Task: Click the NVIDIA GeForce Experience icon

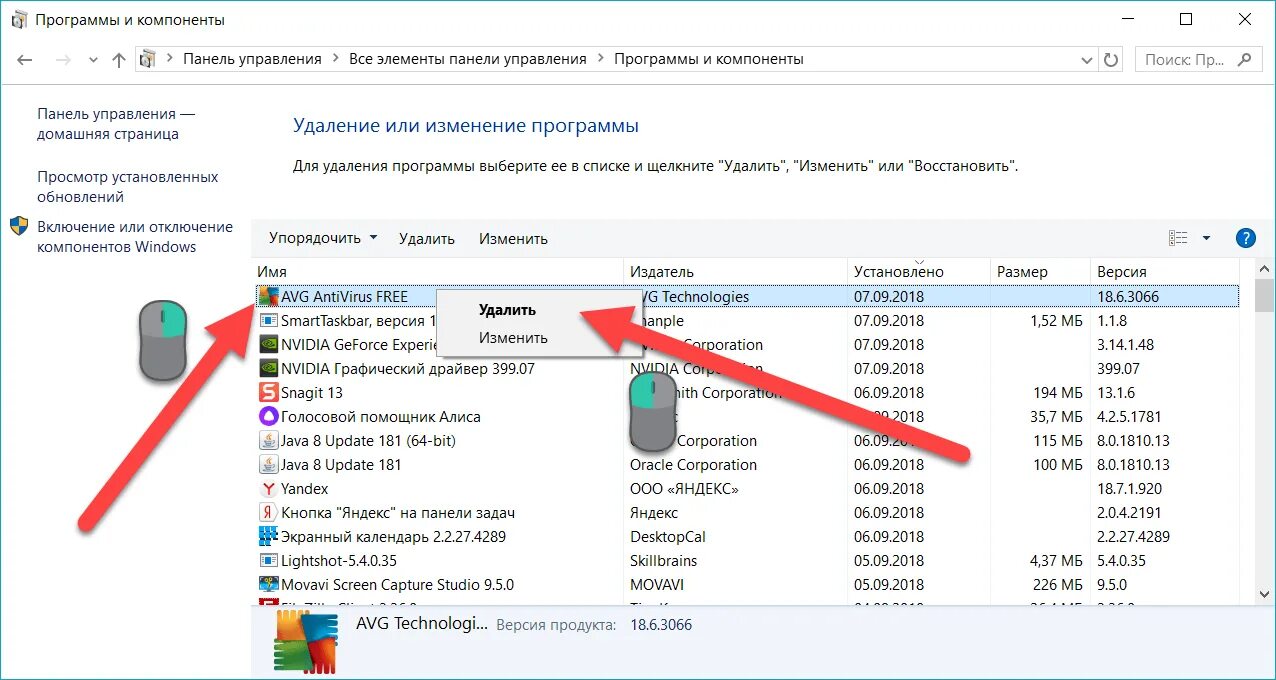Action: pyautogui.click(x=268, y=344)
